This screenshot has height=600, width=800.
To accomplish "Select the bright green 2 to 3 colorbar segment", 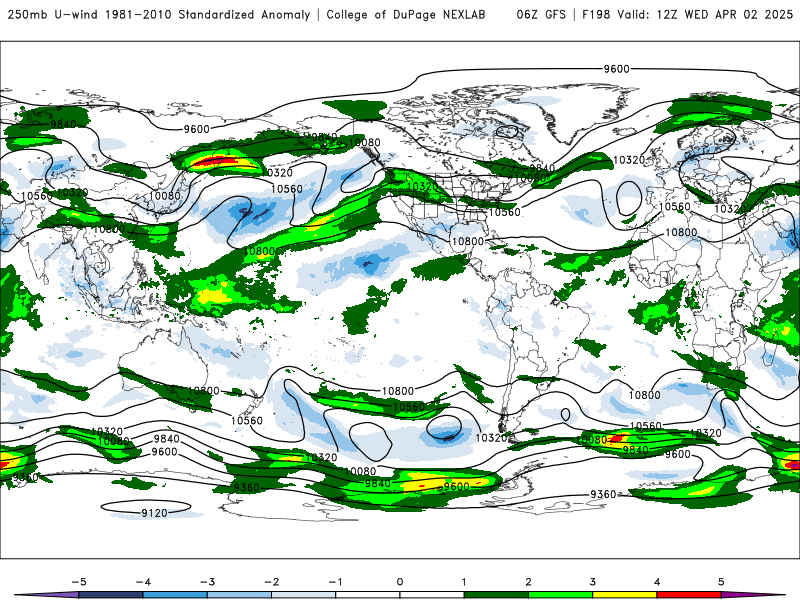I will (560, 595).
